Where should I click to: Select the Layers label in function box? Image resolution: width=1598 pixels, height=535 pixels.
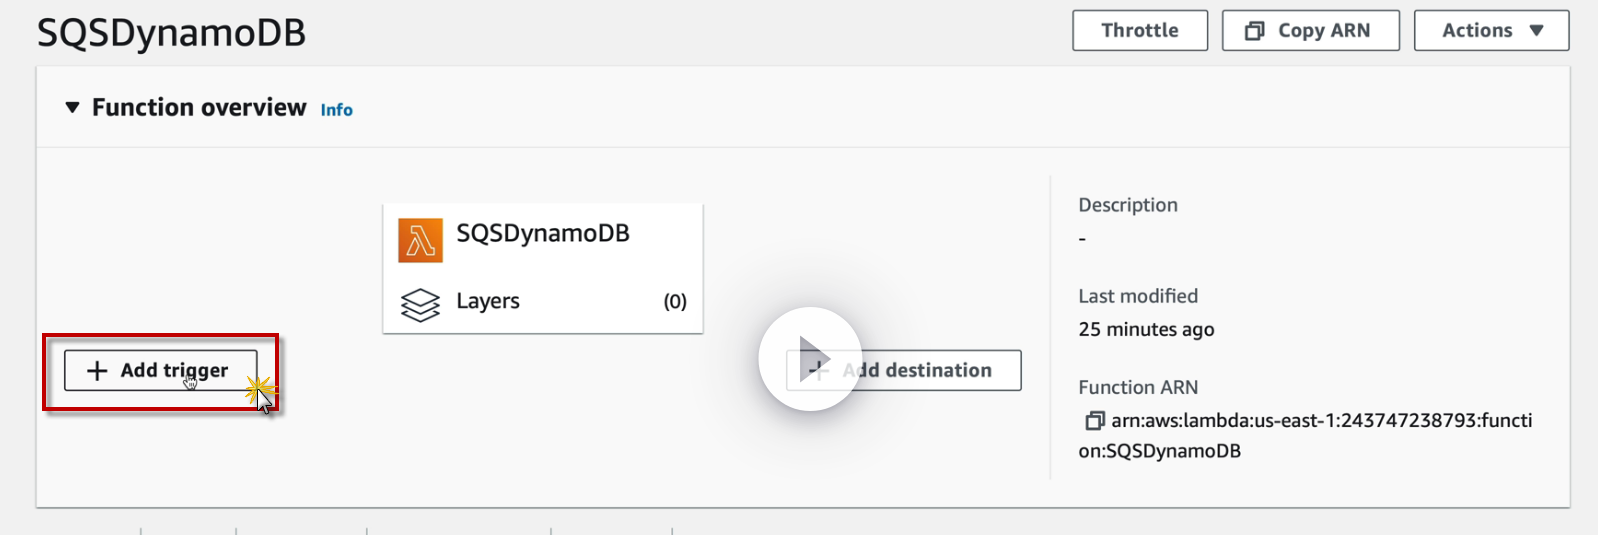(488, 302)
